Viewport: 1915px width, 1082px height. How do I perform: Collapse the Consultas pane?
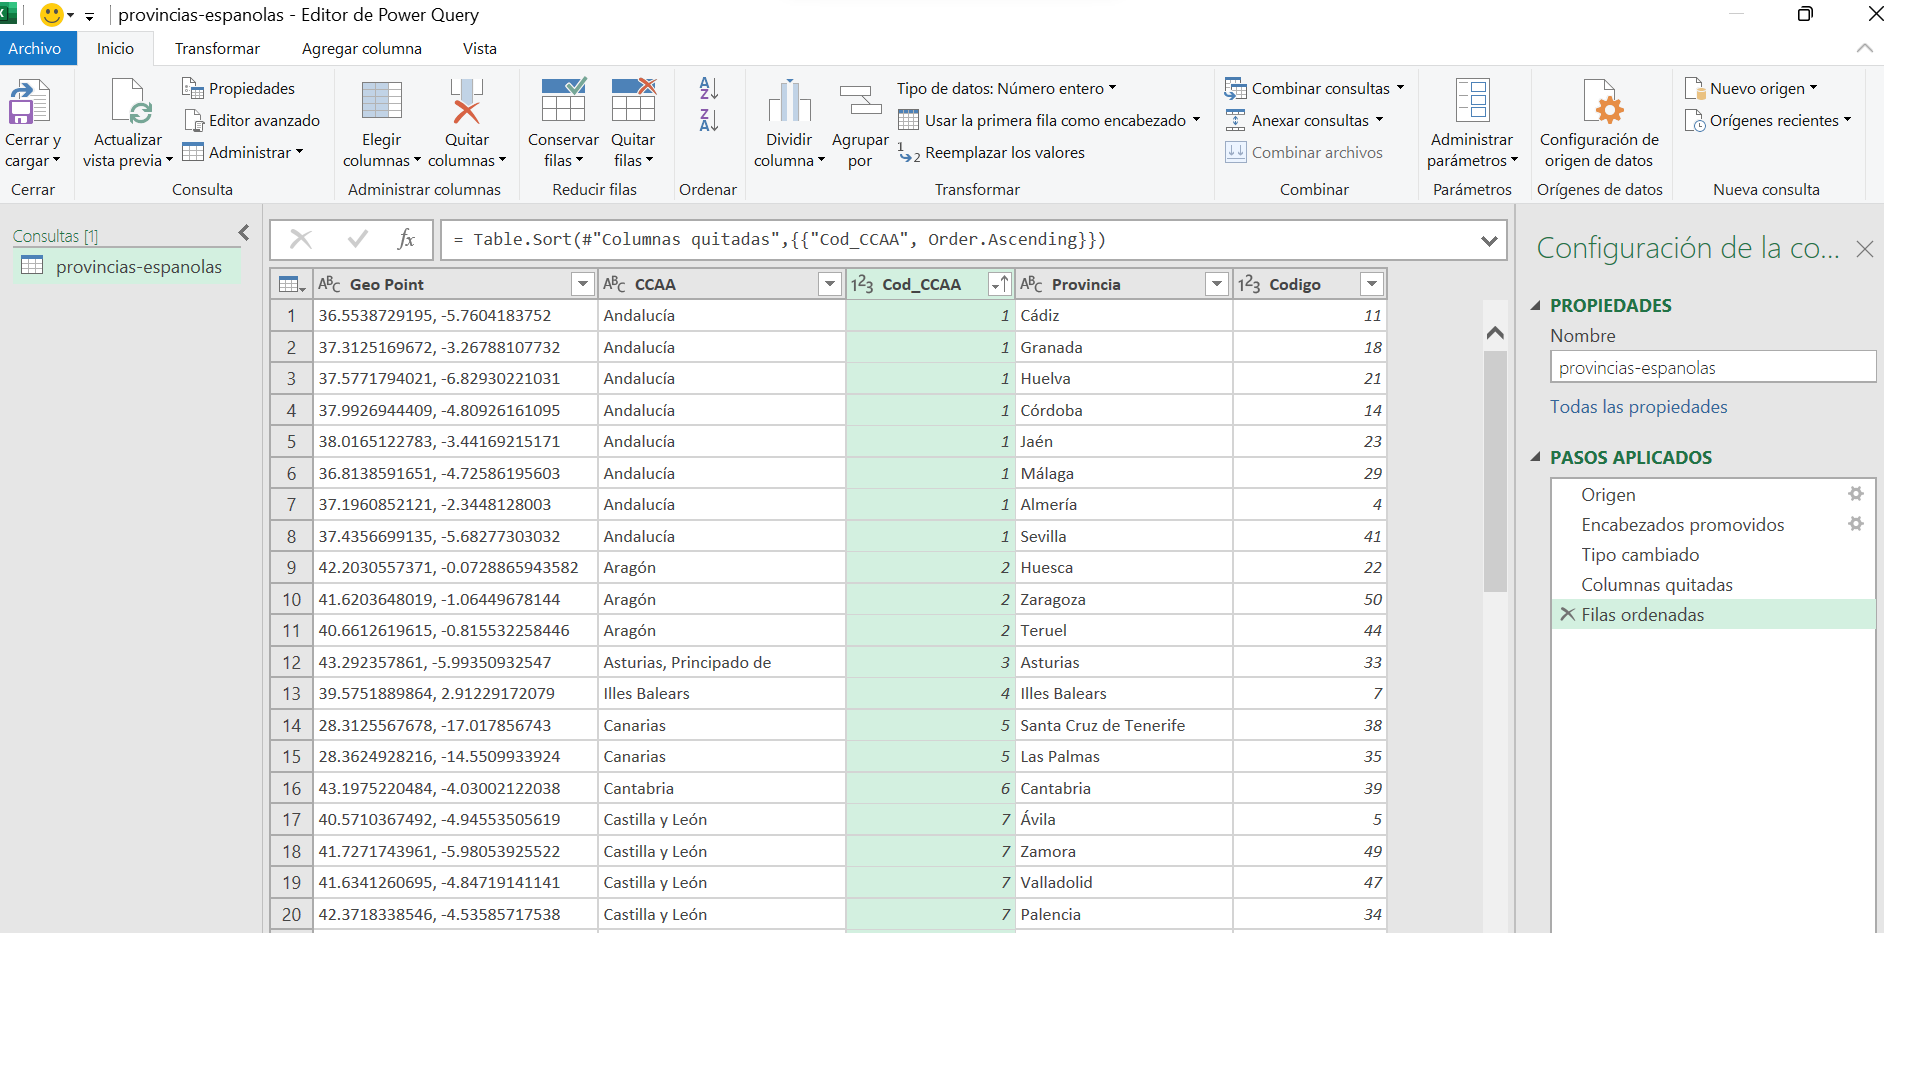point(243,233)
